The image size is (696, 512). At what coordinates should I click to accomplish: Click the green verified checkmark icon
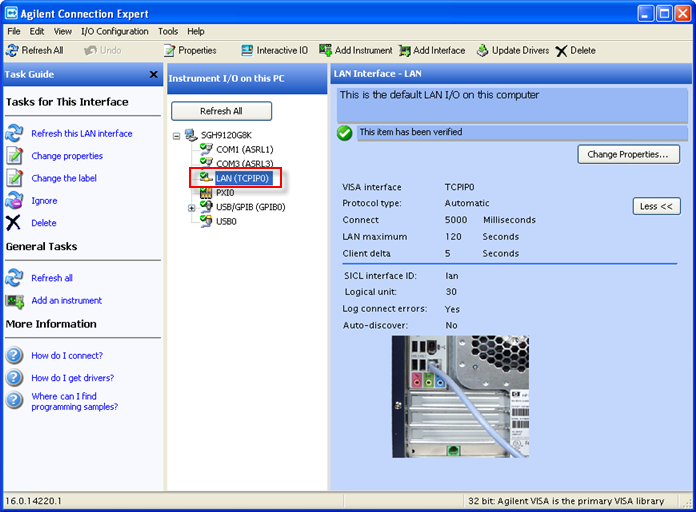click(x=344, y=133)
